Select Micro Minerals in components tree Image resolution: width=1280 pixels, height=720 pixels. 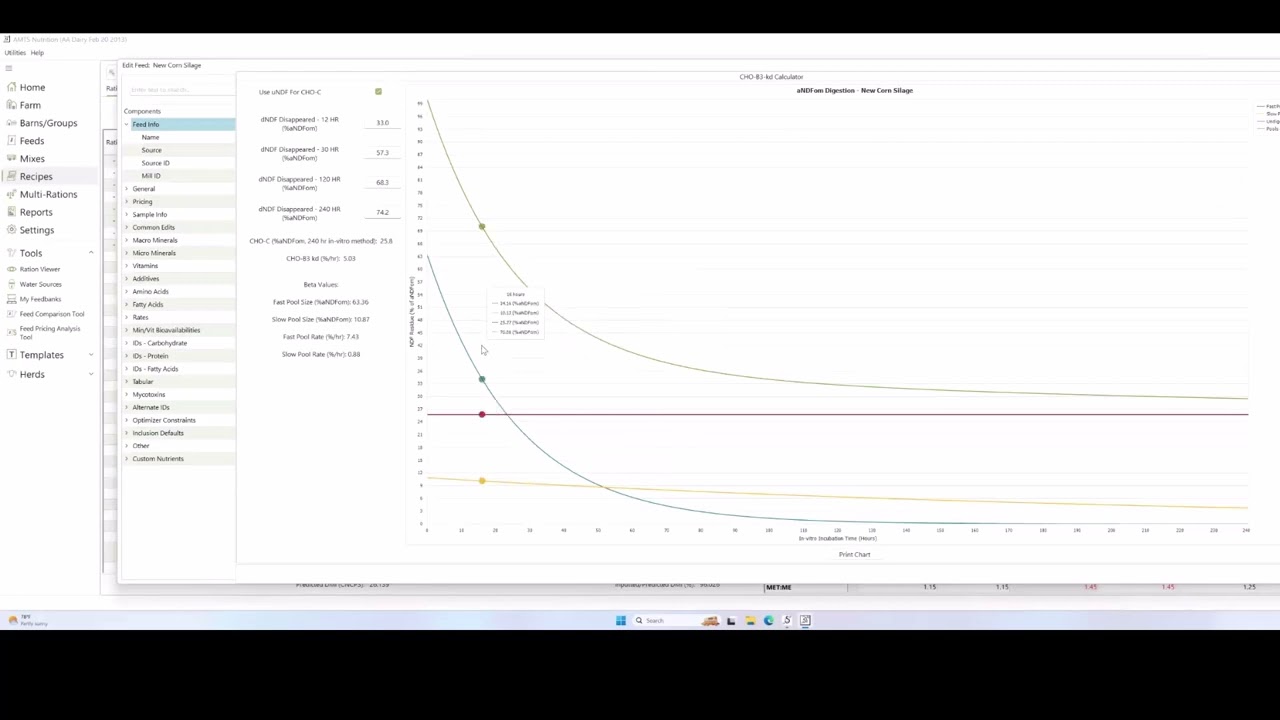point(154,253)
